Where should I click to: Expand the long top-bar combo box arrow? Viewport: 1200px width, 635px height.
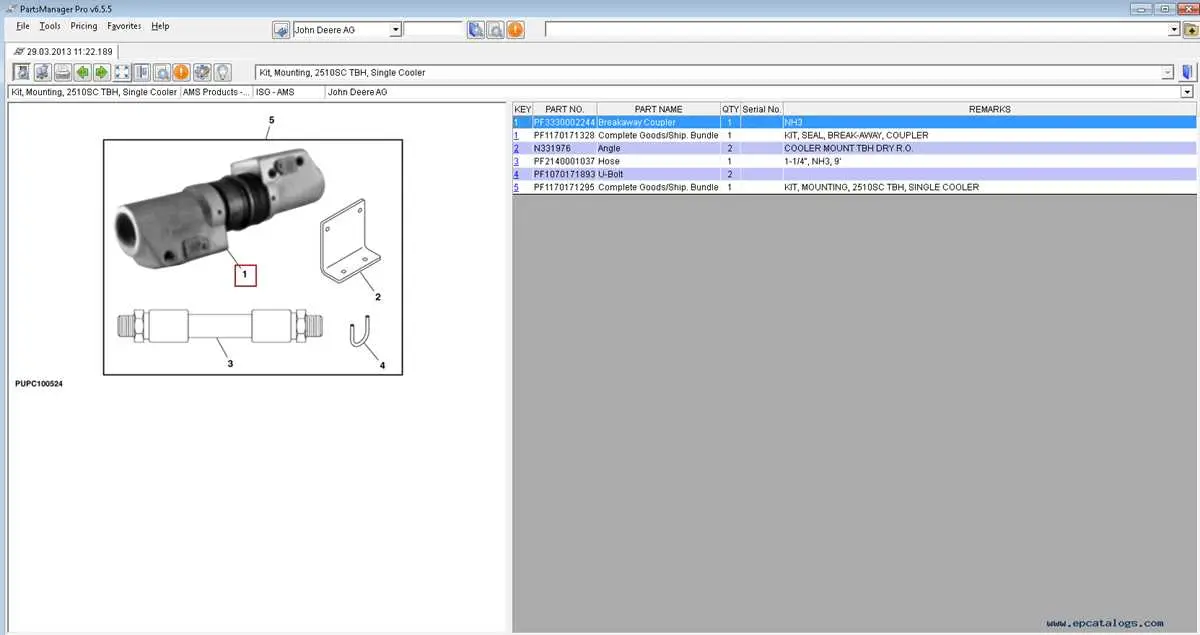tap(1175, 30)
